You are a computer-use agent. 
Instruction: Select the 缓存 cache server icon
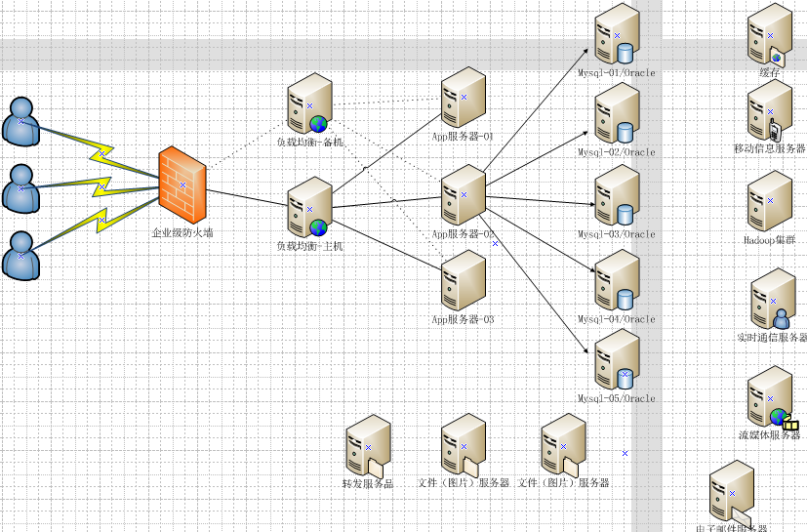(770, 35)
